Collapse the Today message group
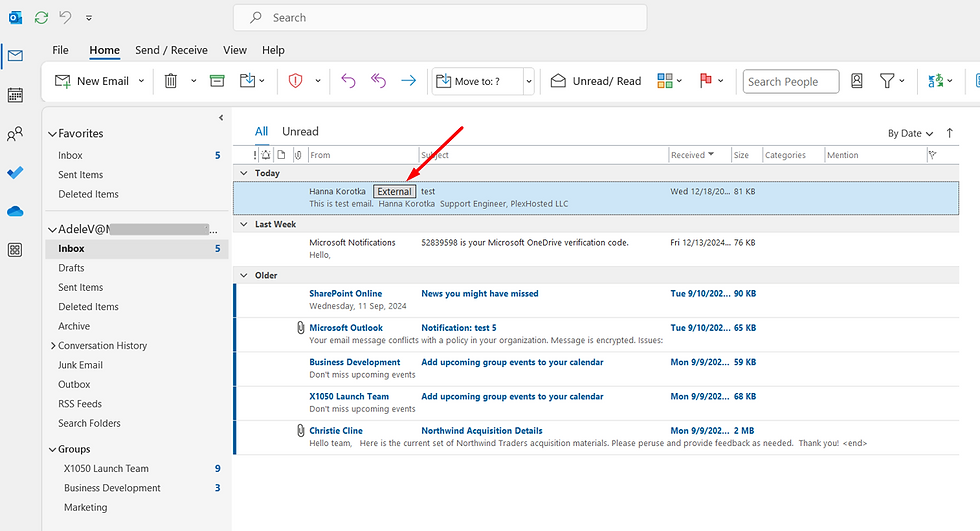The image size is (980, 531). coord(244,173)
